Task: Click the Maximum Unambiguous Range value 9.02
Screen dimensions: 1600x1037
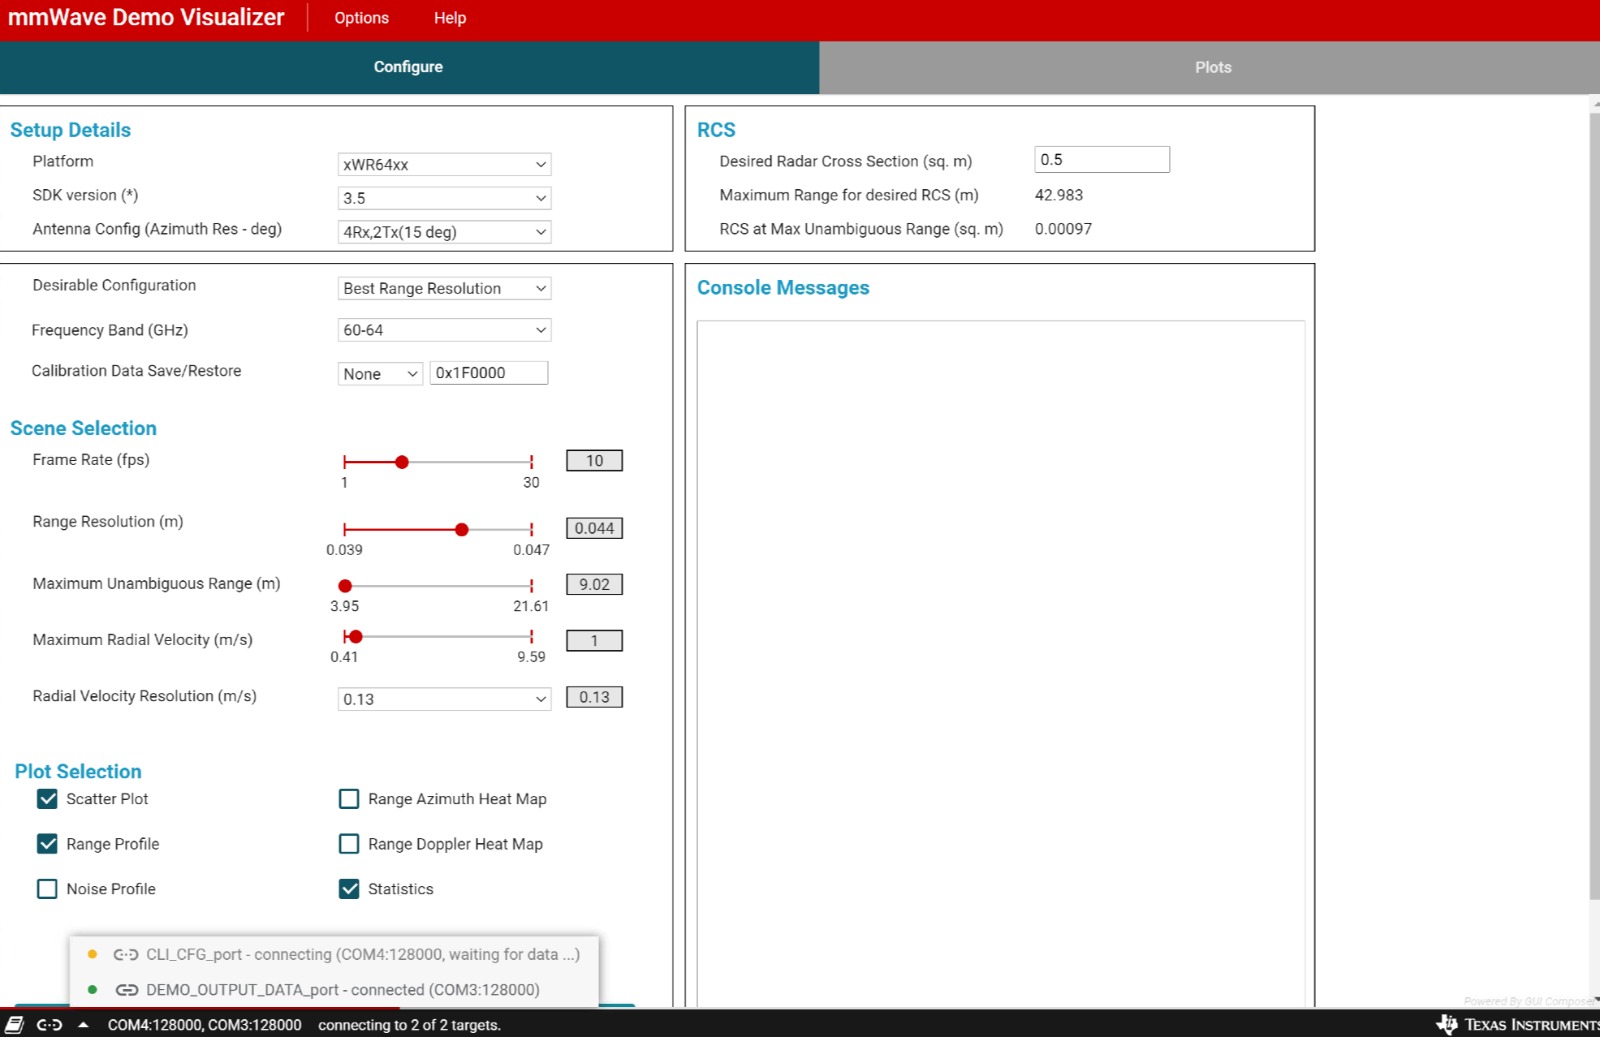Action: coord(595,585)
